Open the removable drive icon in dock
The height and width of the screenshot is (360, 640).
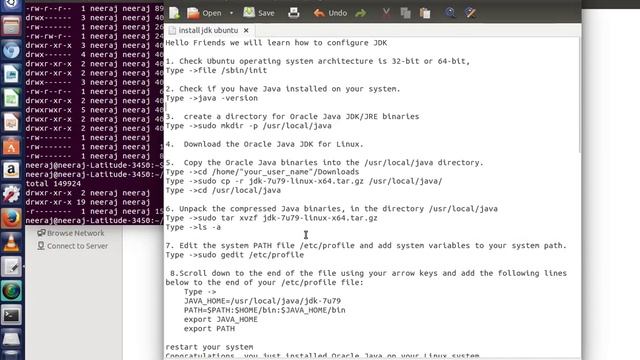click(11, 338)
